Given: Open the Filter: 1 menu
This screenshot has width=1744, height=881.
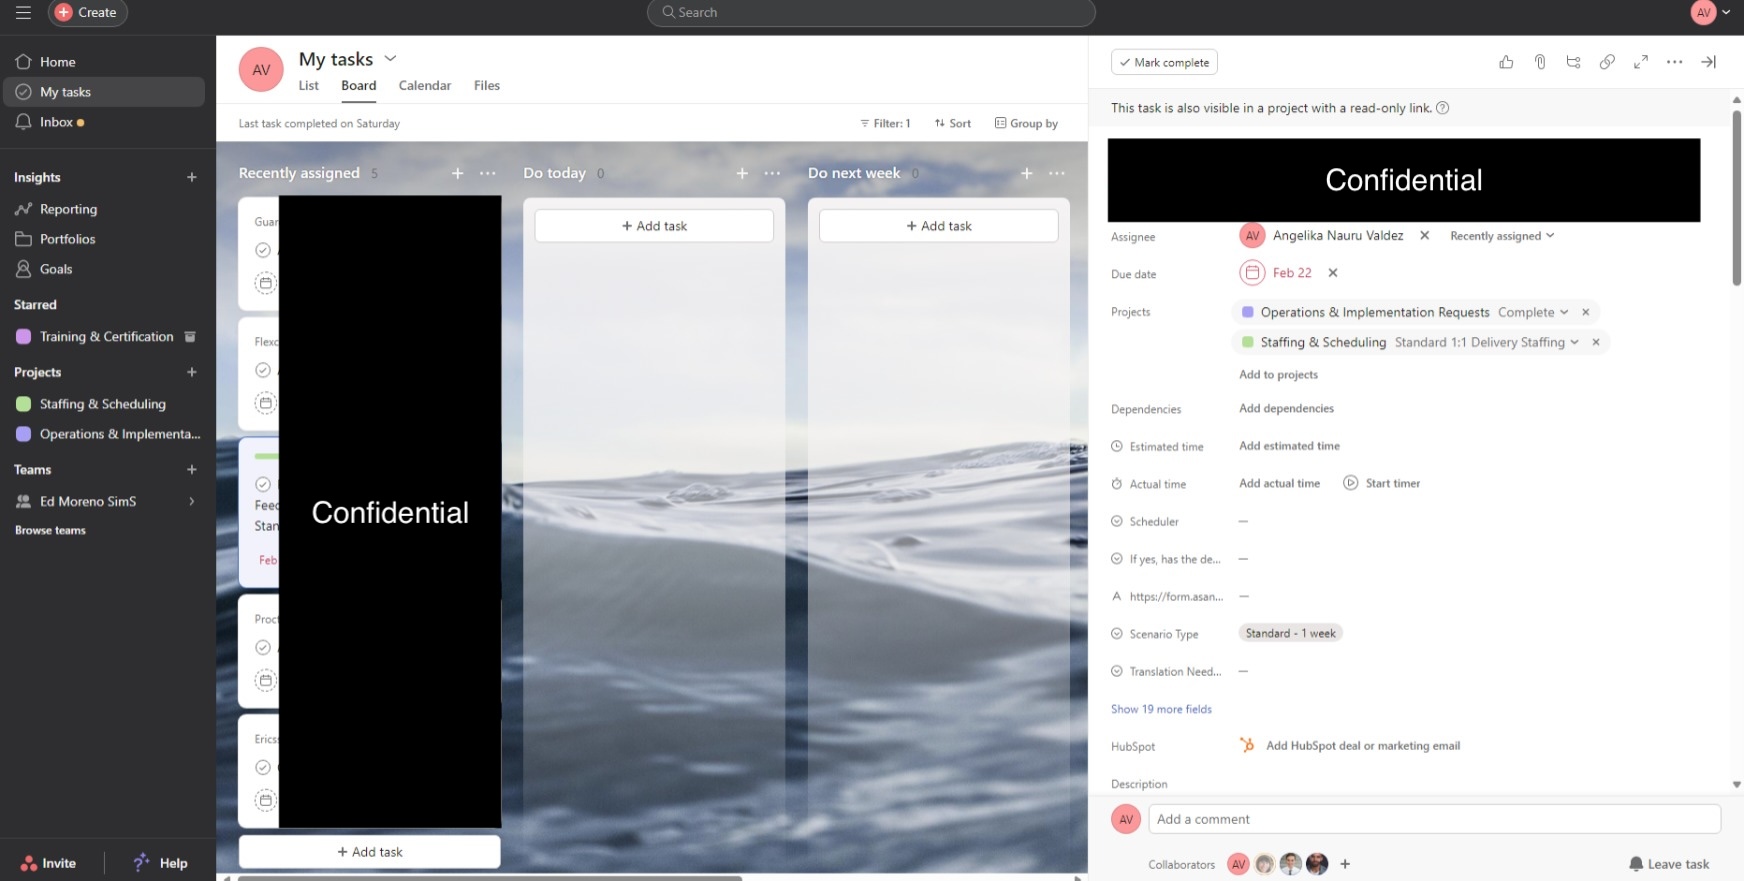Looking at the screenshot, I should [x=885, y=123].
